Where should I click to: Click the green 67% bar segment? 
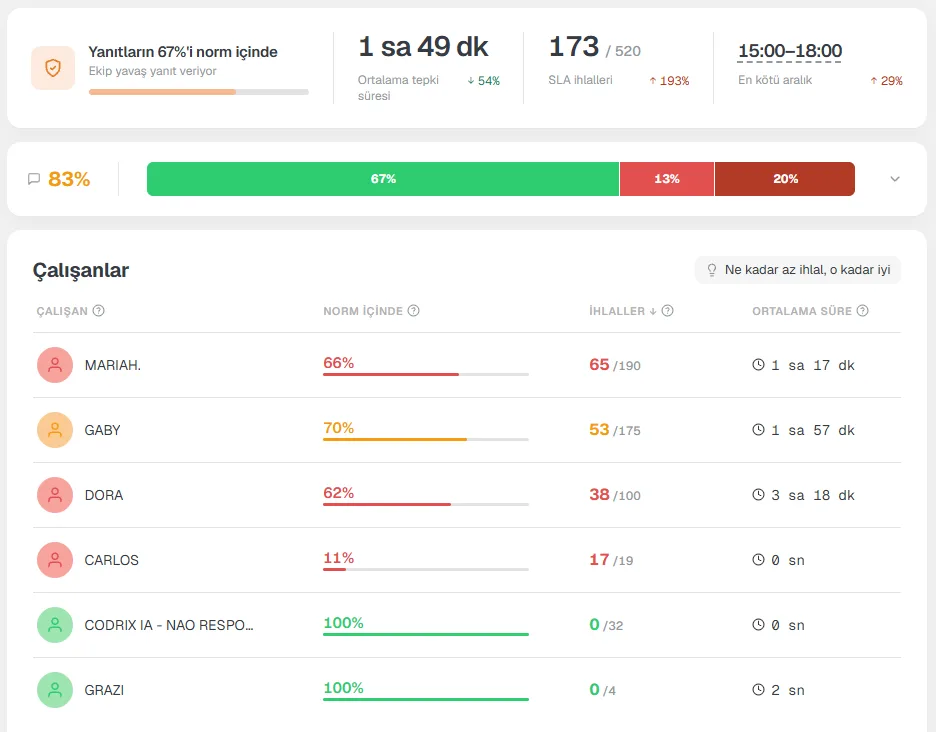click(x=383, y=179)
